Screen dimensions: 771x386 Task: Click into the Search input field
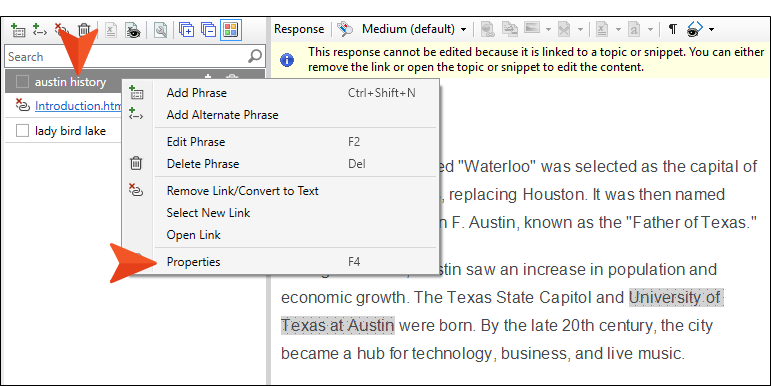pos(128,56)
